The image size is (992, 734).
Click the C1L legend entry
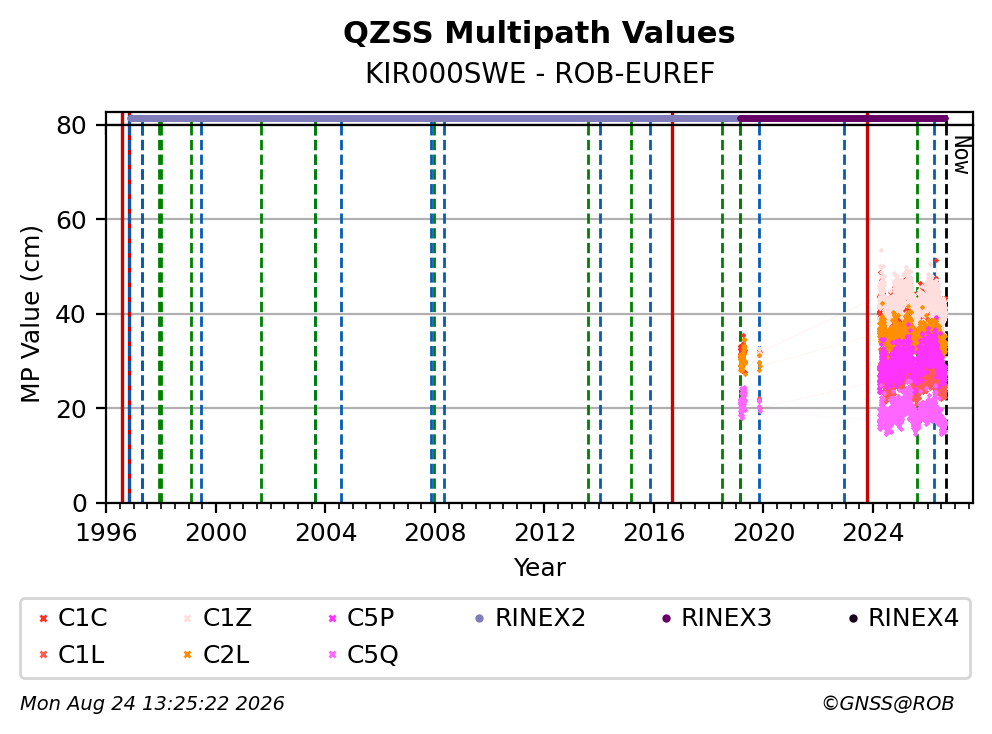71,655
